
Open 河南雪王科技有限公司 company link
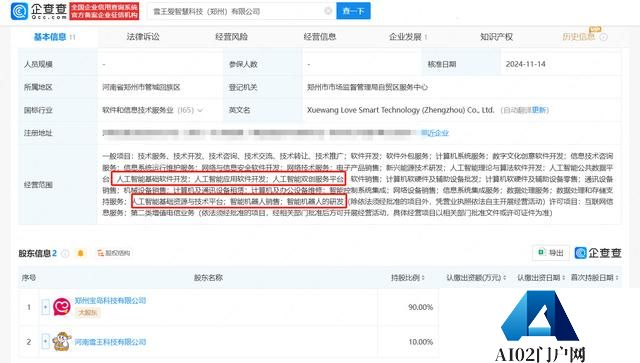pyautogui.click(x=110, y=342)
